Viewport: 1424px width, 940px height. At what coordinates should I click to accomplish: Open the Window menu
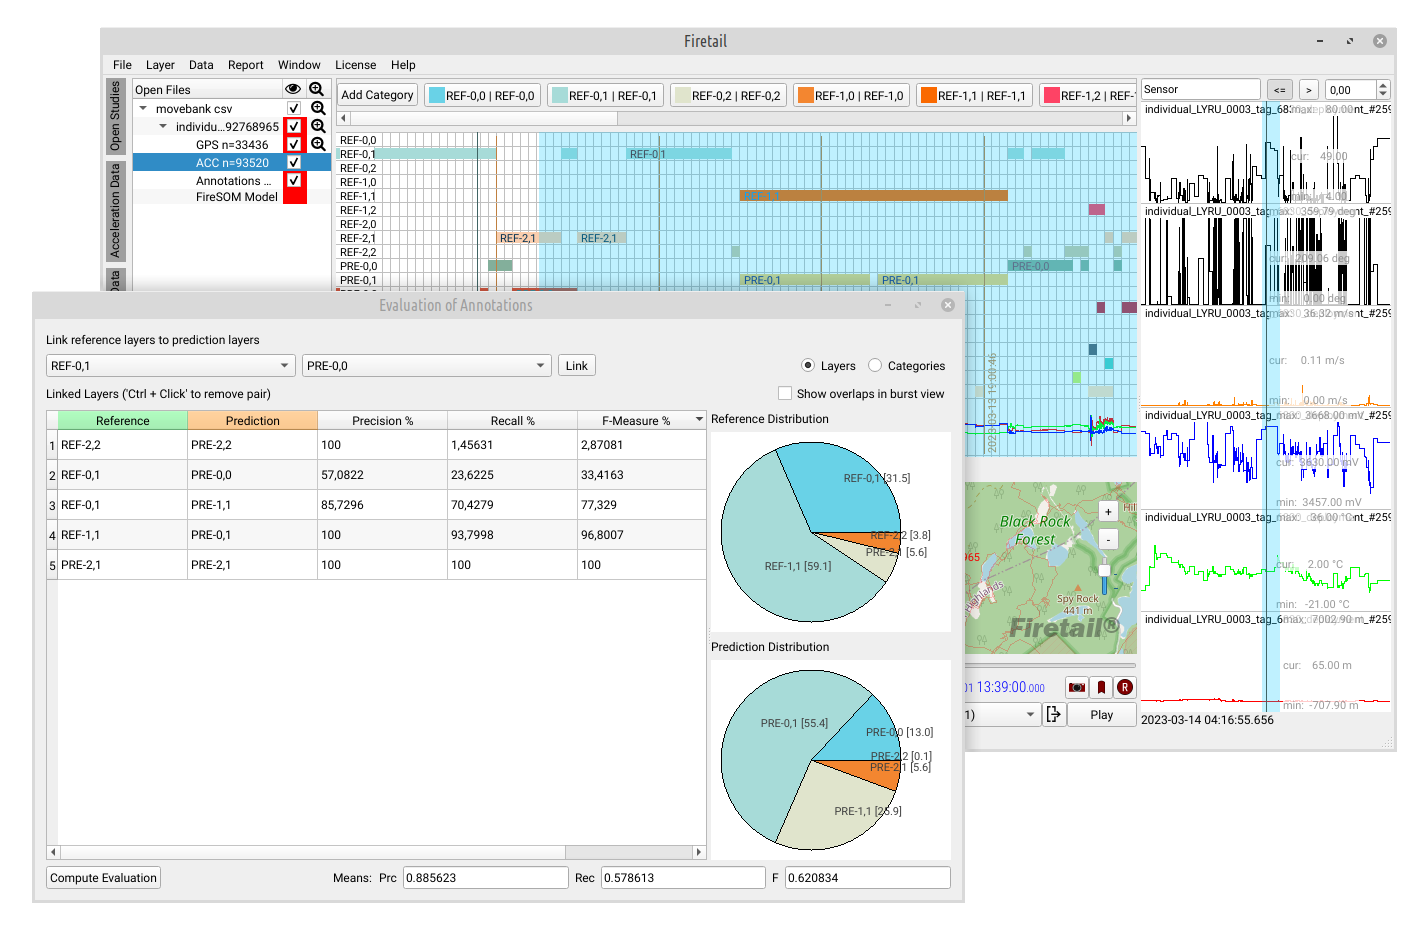click(299, 65)
